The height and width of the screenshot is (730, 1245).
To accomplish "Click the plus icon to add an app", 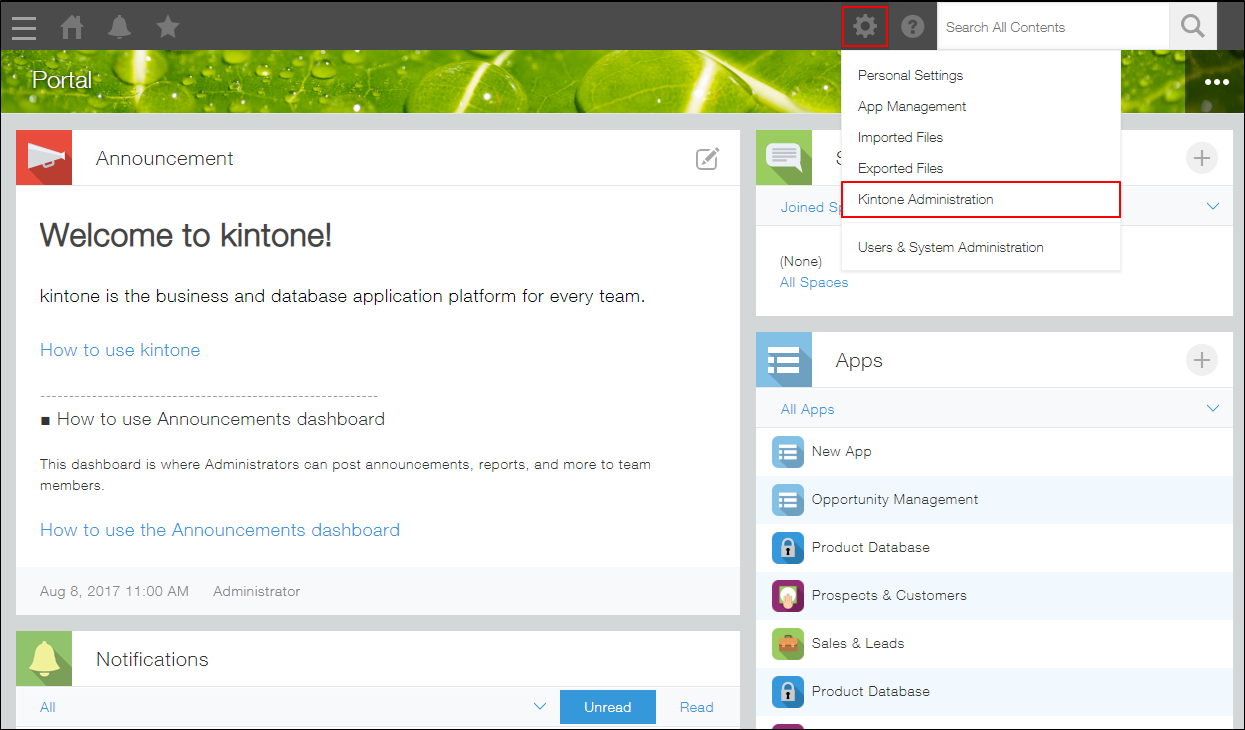I will point(1201,359).
